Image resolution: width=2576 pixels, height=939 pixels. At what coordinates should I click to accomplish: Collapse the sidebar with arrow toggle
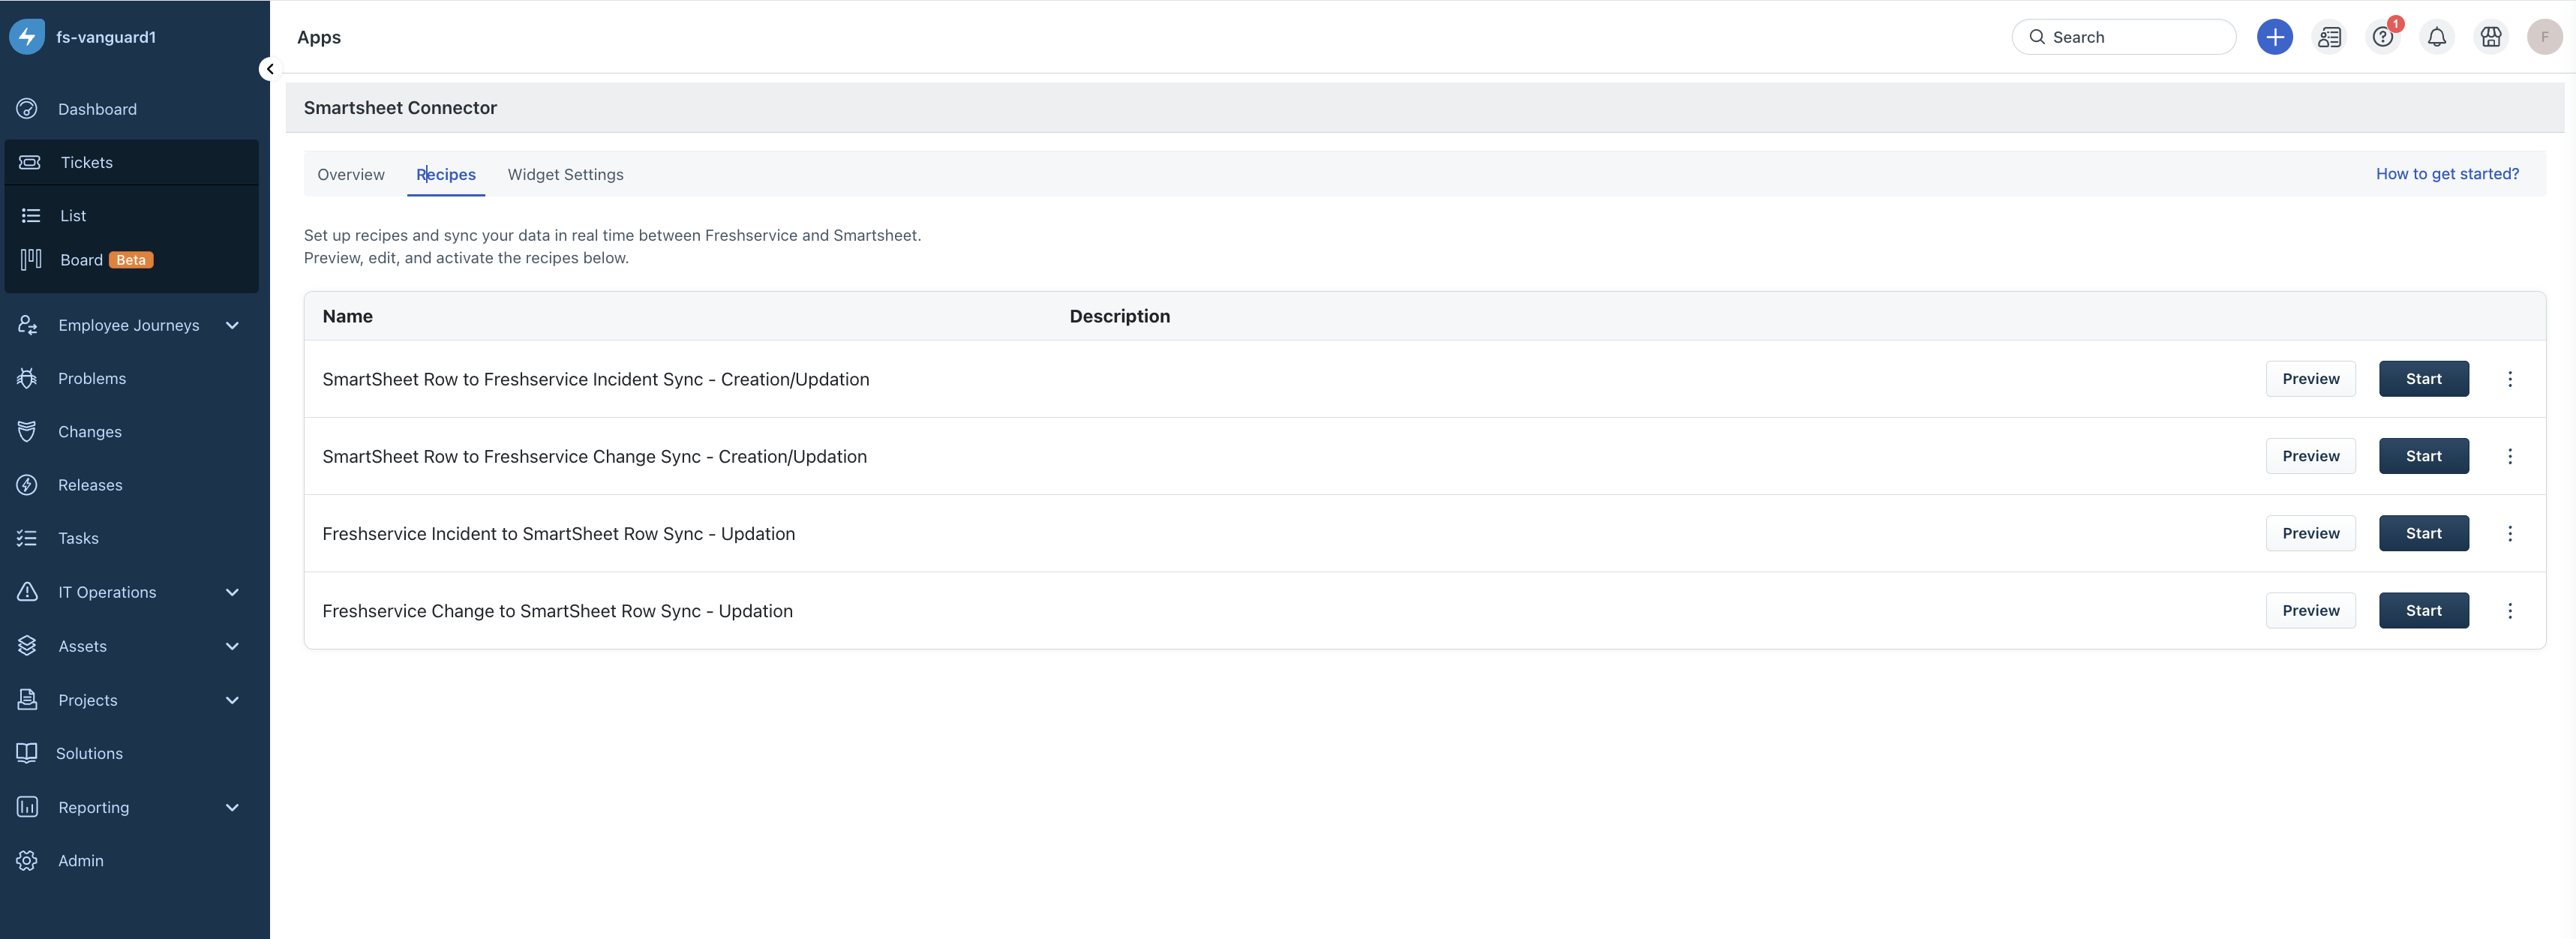269,69
